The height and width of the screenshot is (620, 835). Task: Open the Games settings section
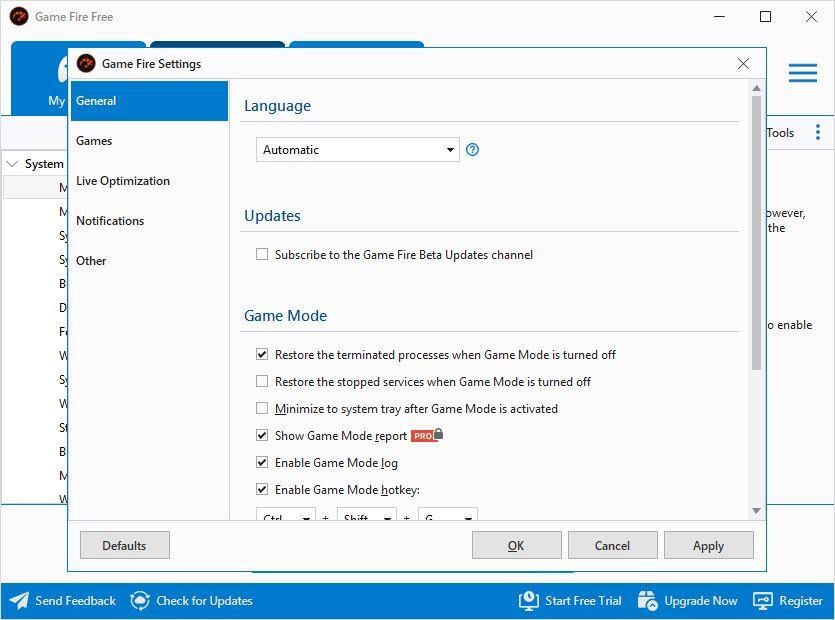tap(150, 141)
